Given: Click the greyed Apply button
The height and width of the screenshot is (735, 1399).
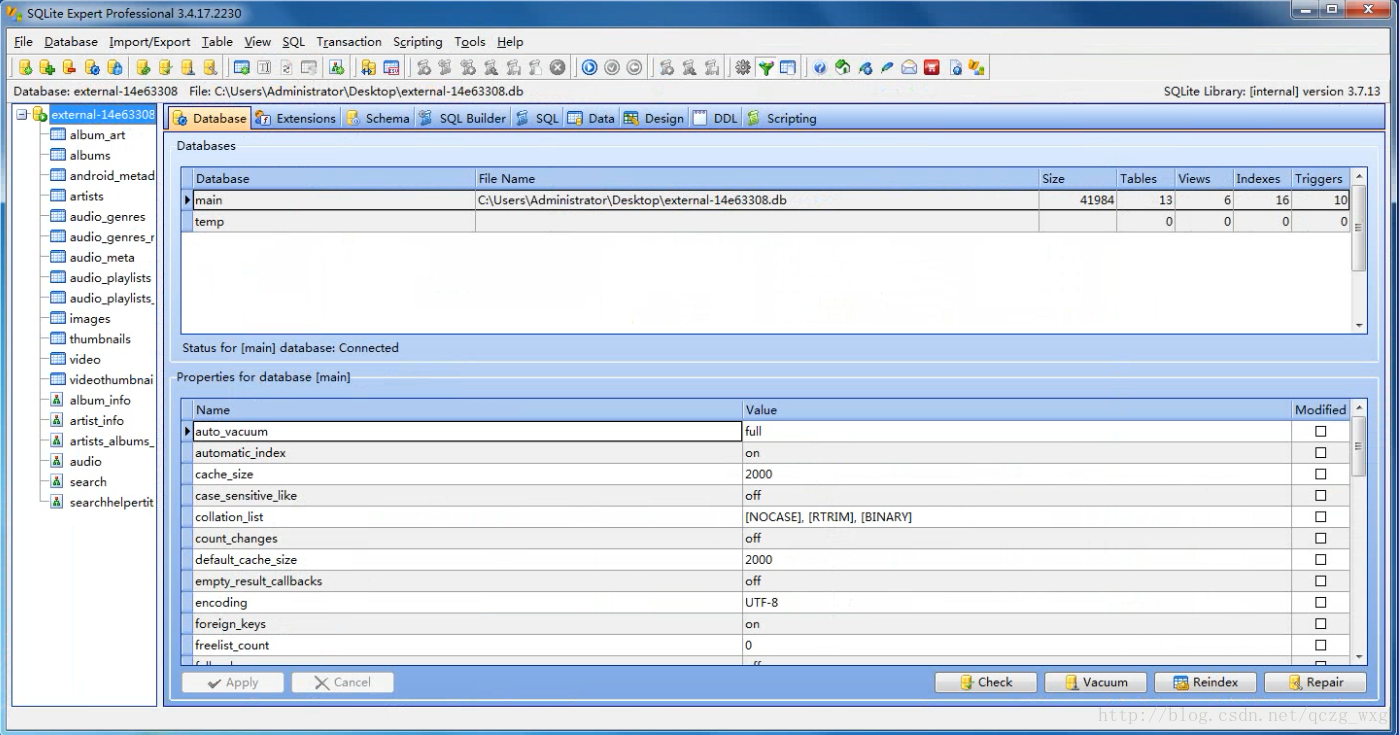Looking at the screenshot, I should (x=233, y=682).
